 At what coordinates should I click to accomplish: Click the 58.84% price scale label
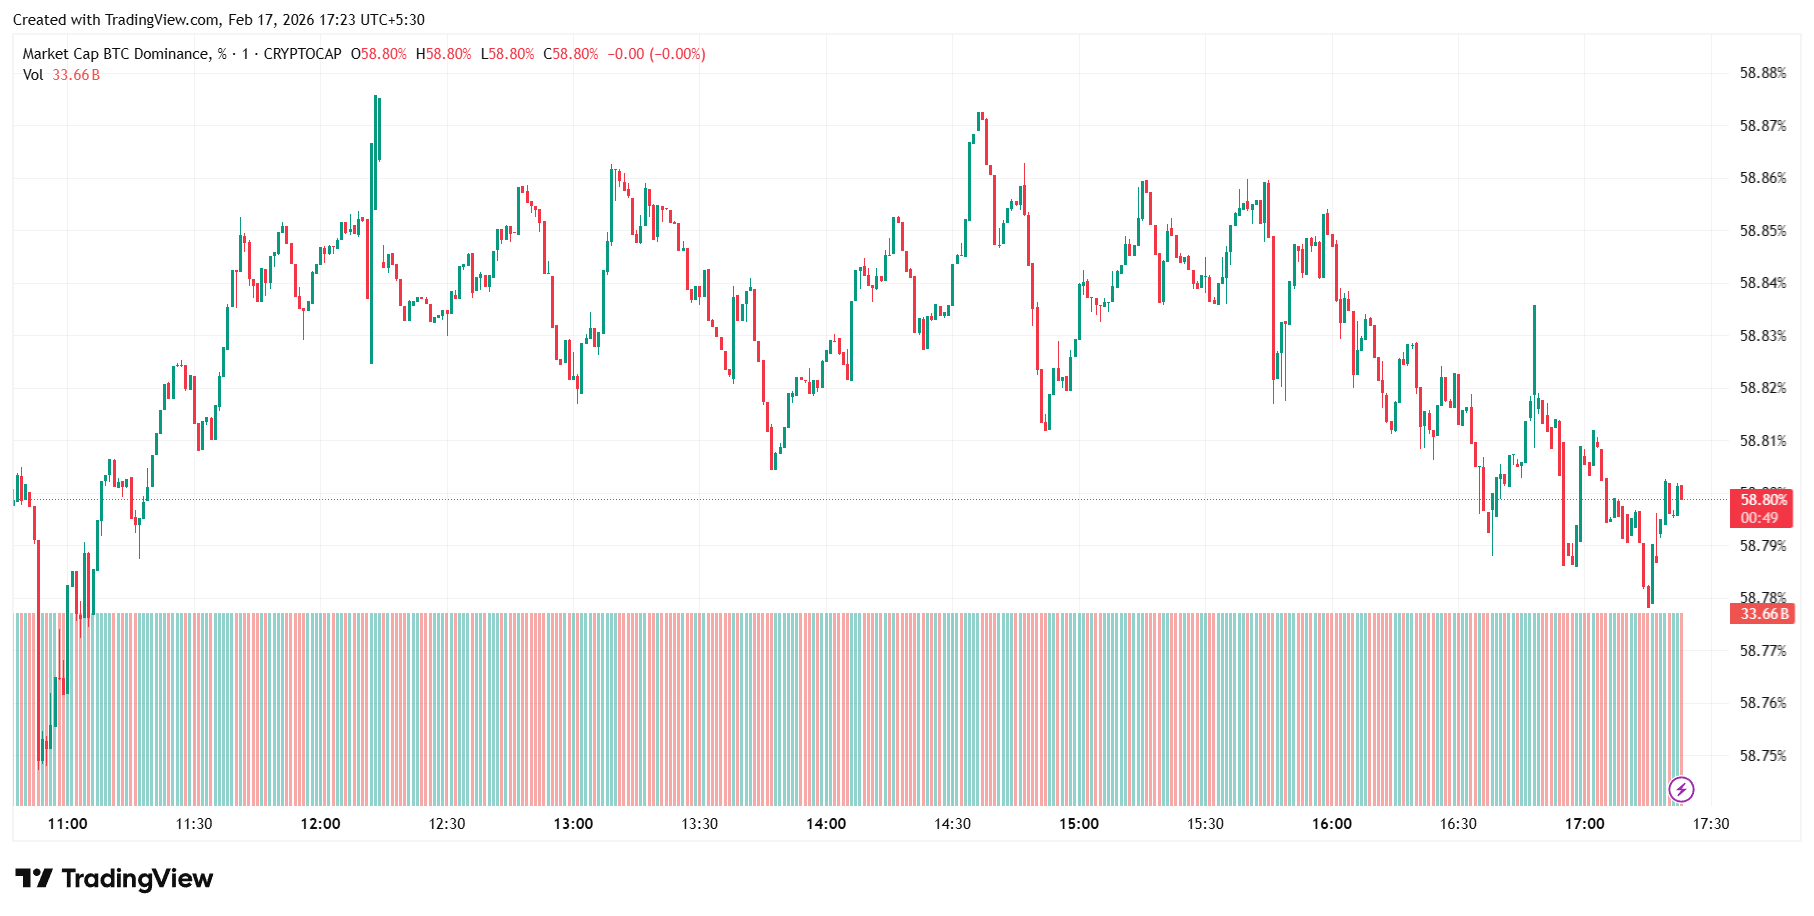1762,283
